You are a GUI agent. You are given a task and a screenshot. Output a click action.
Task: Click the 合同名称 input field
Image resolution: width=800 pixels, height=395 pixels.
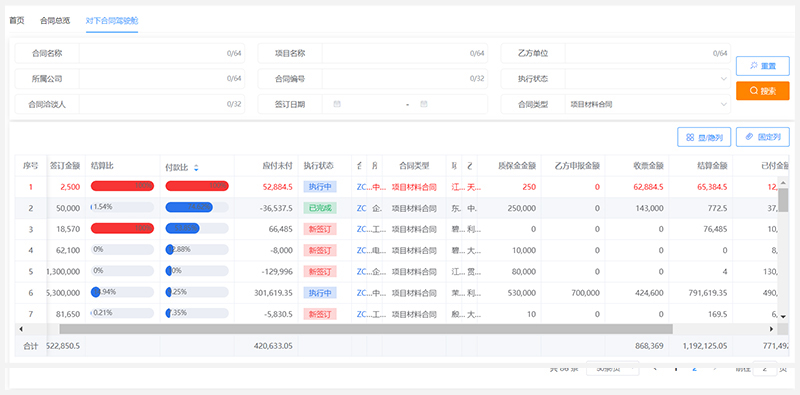pyautogui.click(x=162, y=53)
